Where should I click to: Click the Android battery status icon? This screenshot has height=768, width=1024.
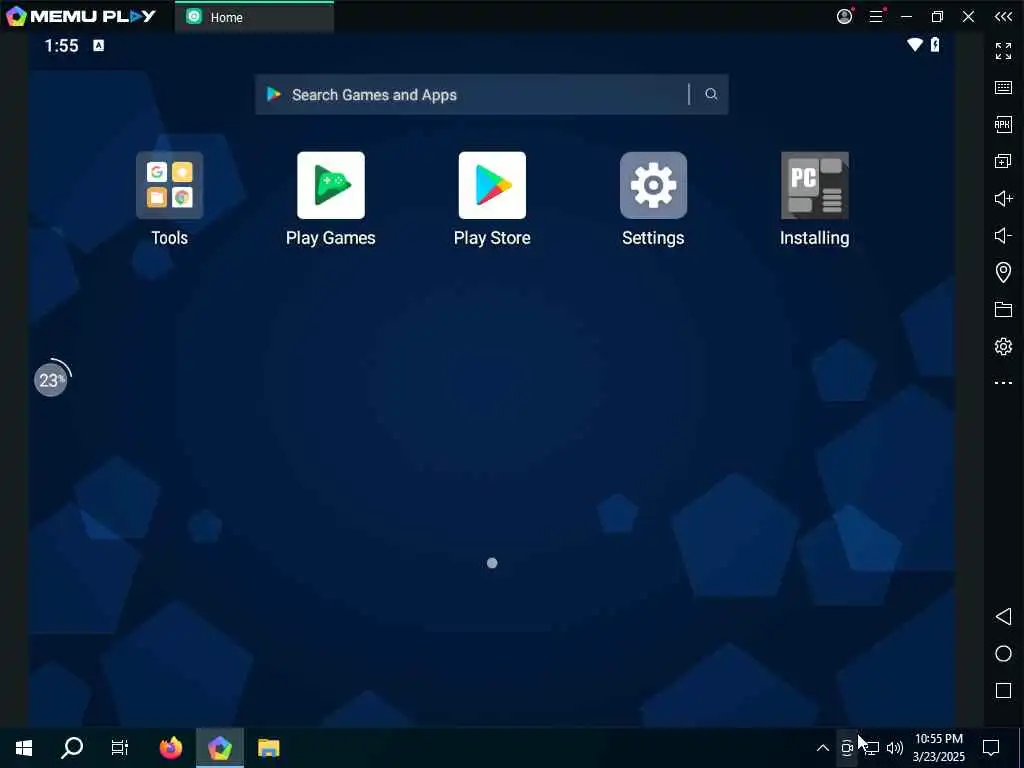click(935, 44)
